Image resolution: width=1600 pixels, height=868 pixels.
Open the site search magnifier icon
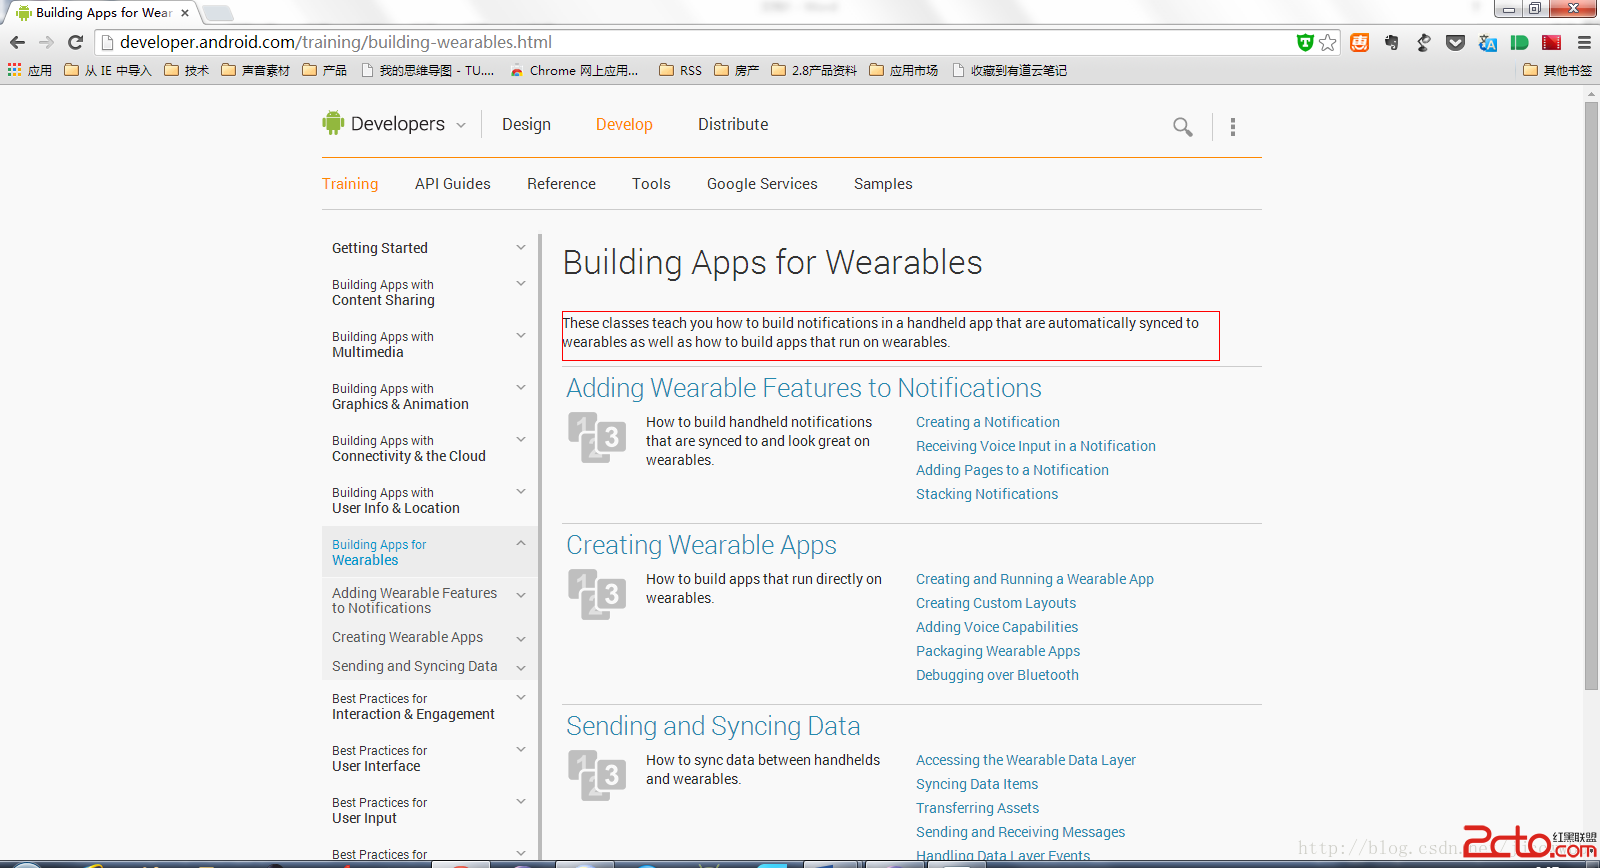pos(1182,127)
